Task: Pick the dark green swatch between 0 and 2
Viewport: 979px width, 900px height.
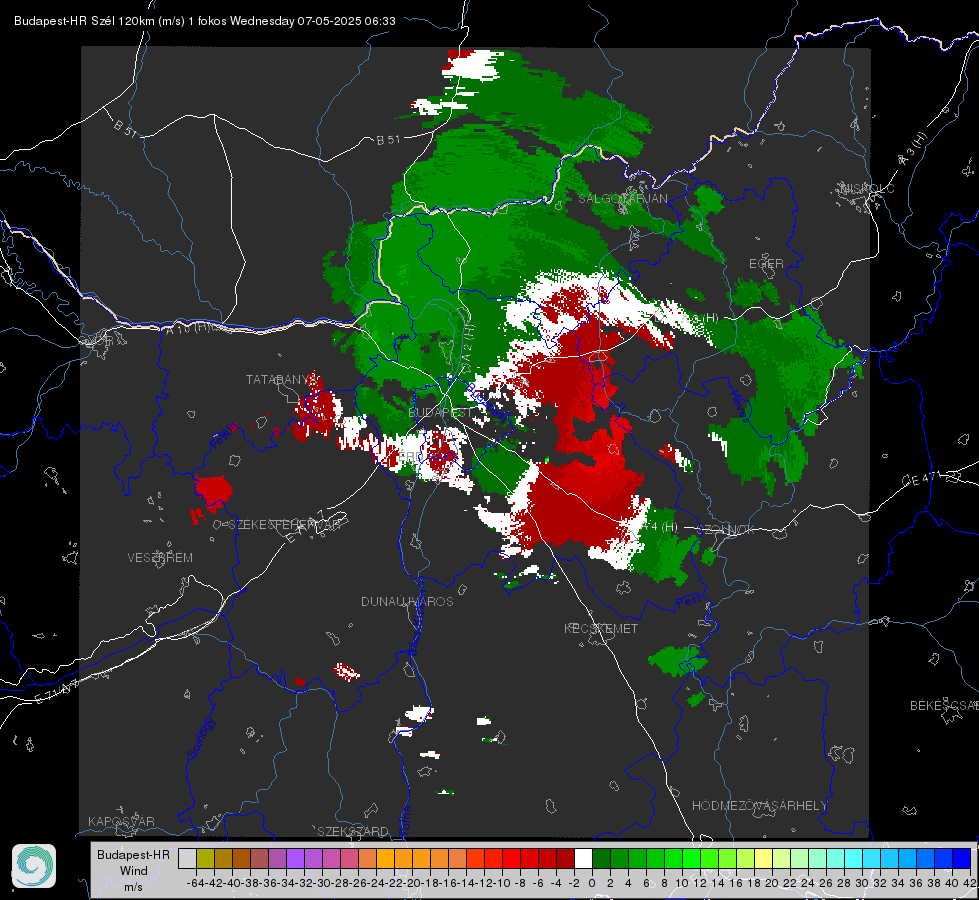Action: (601, 858)
